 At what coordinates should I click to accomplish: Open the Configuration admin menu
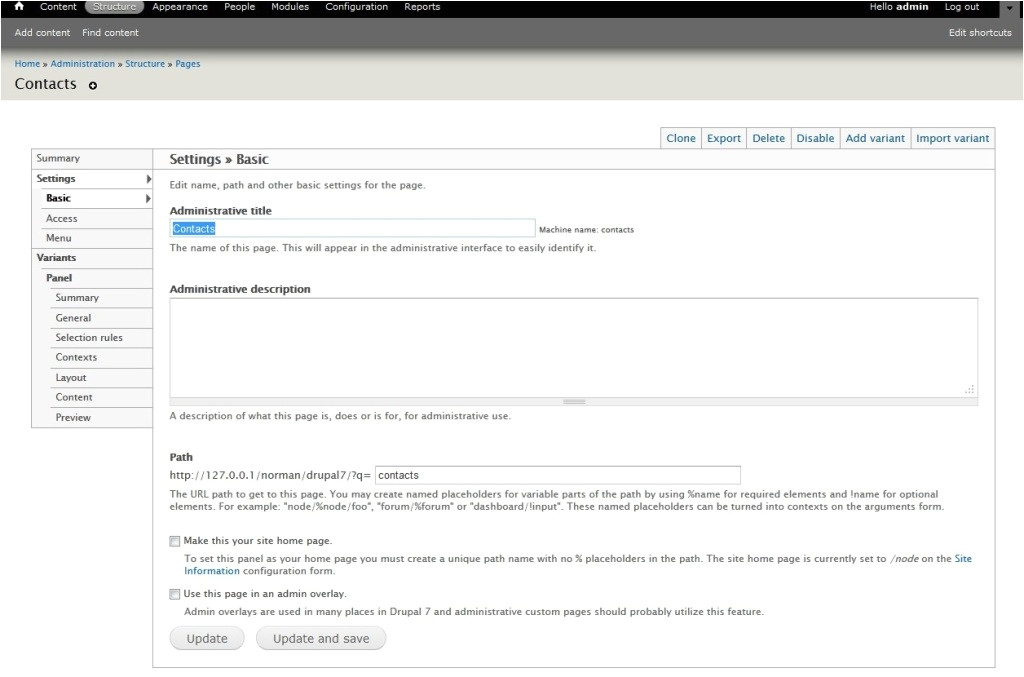point(357,7)
